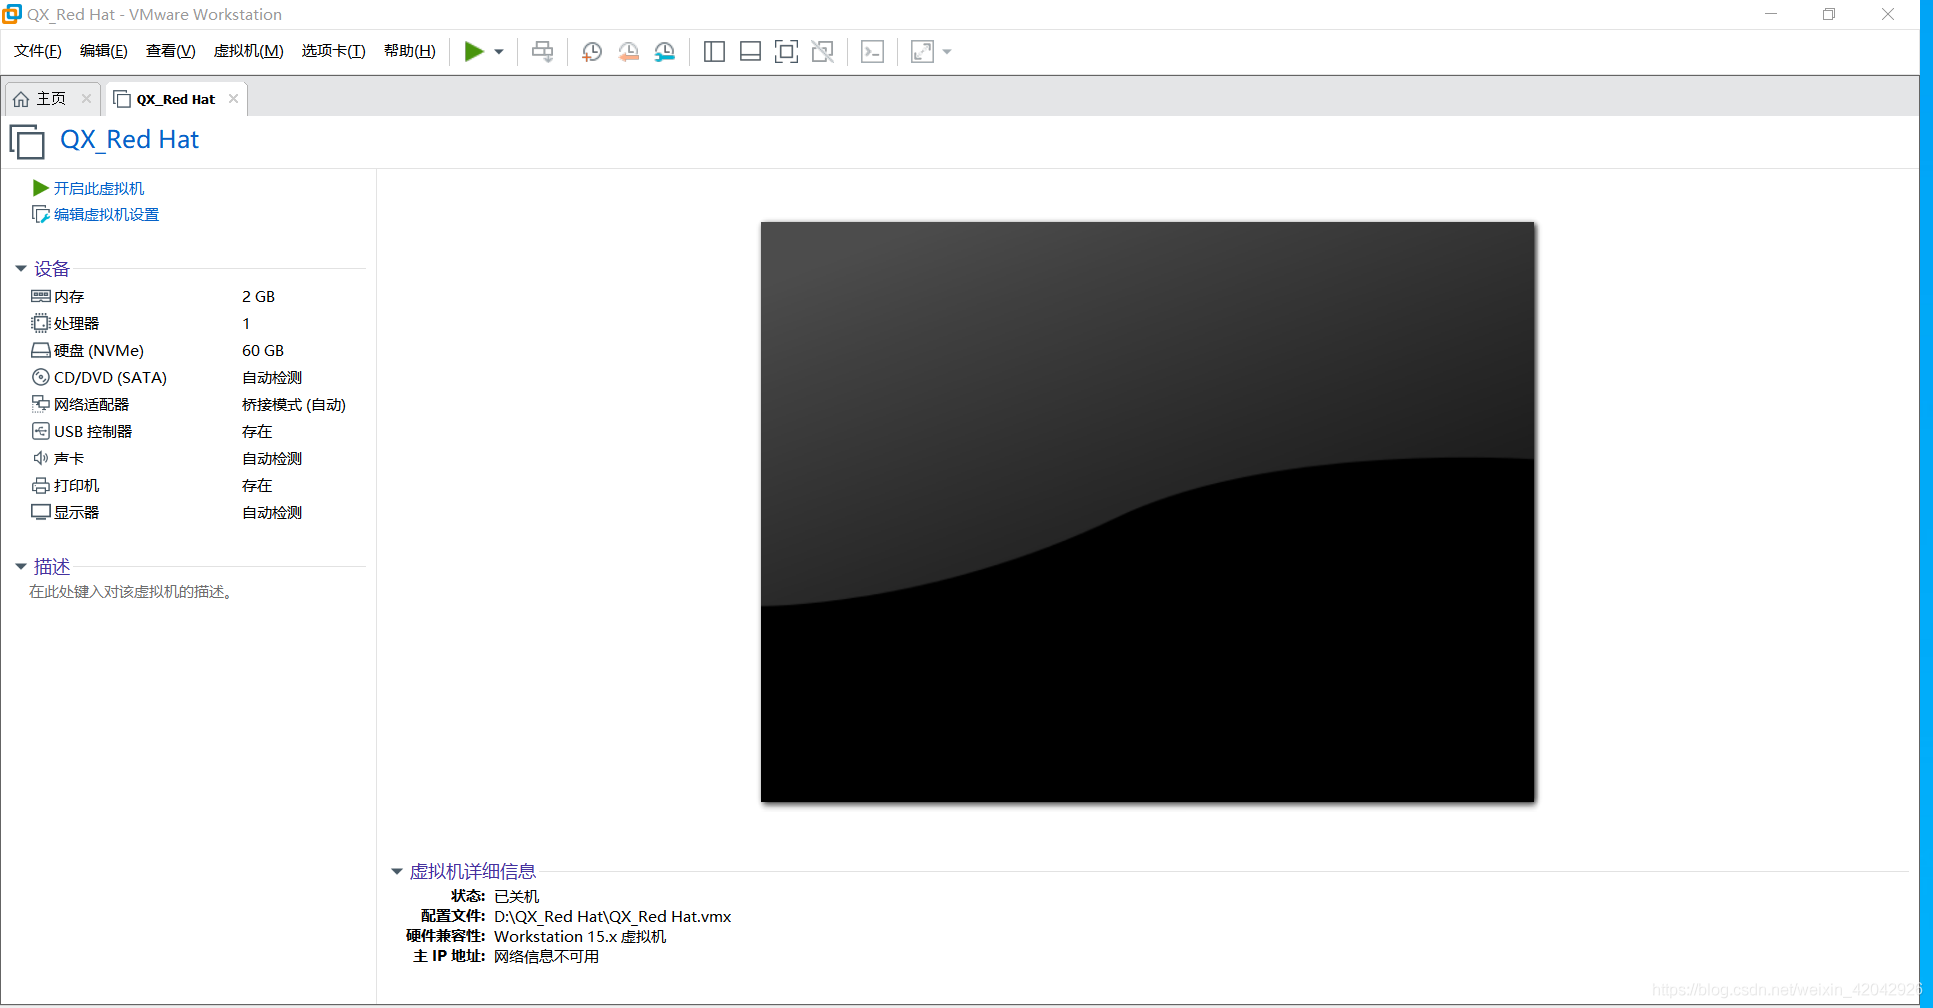Open the 帮助(H) menu
This screenshot has height=1008, width=1933.
[410, 51]
